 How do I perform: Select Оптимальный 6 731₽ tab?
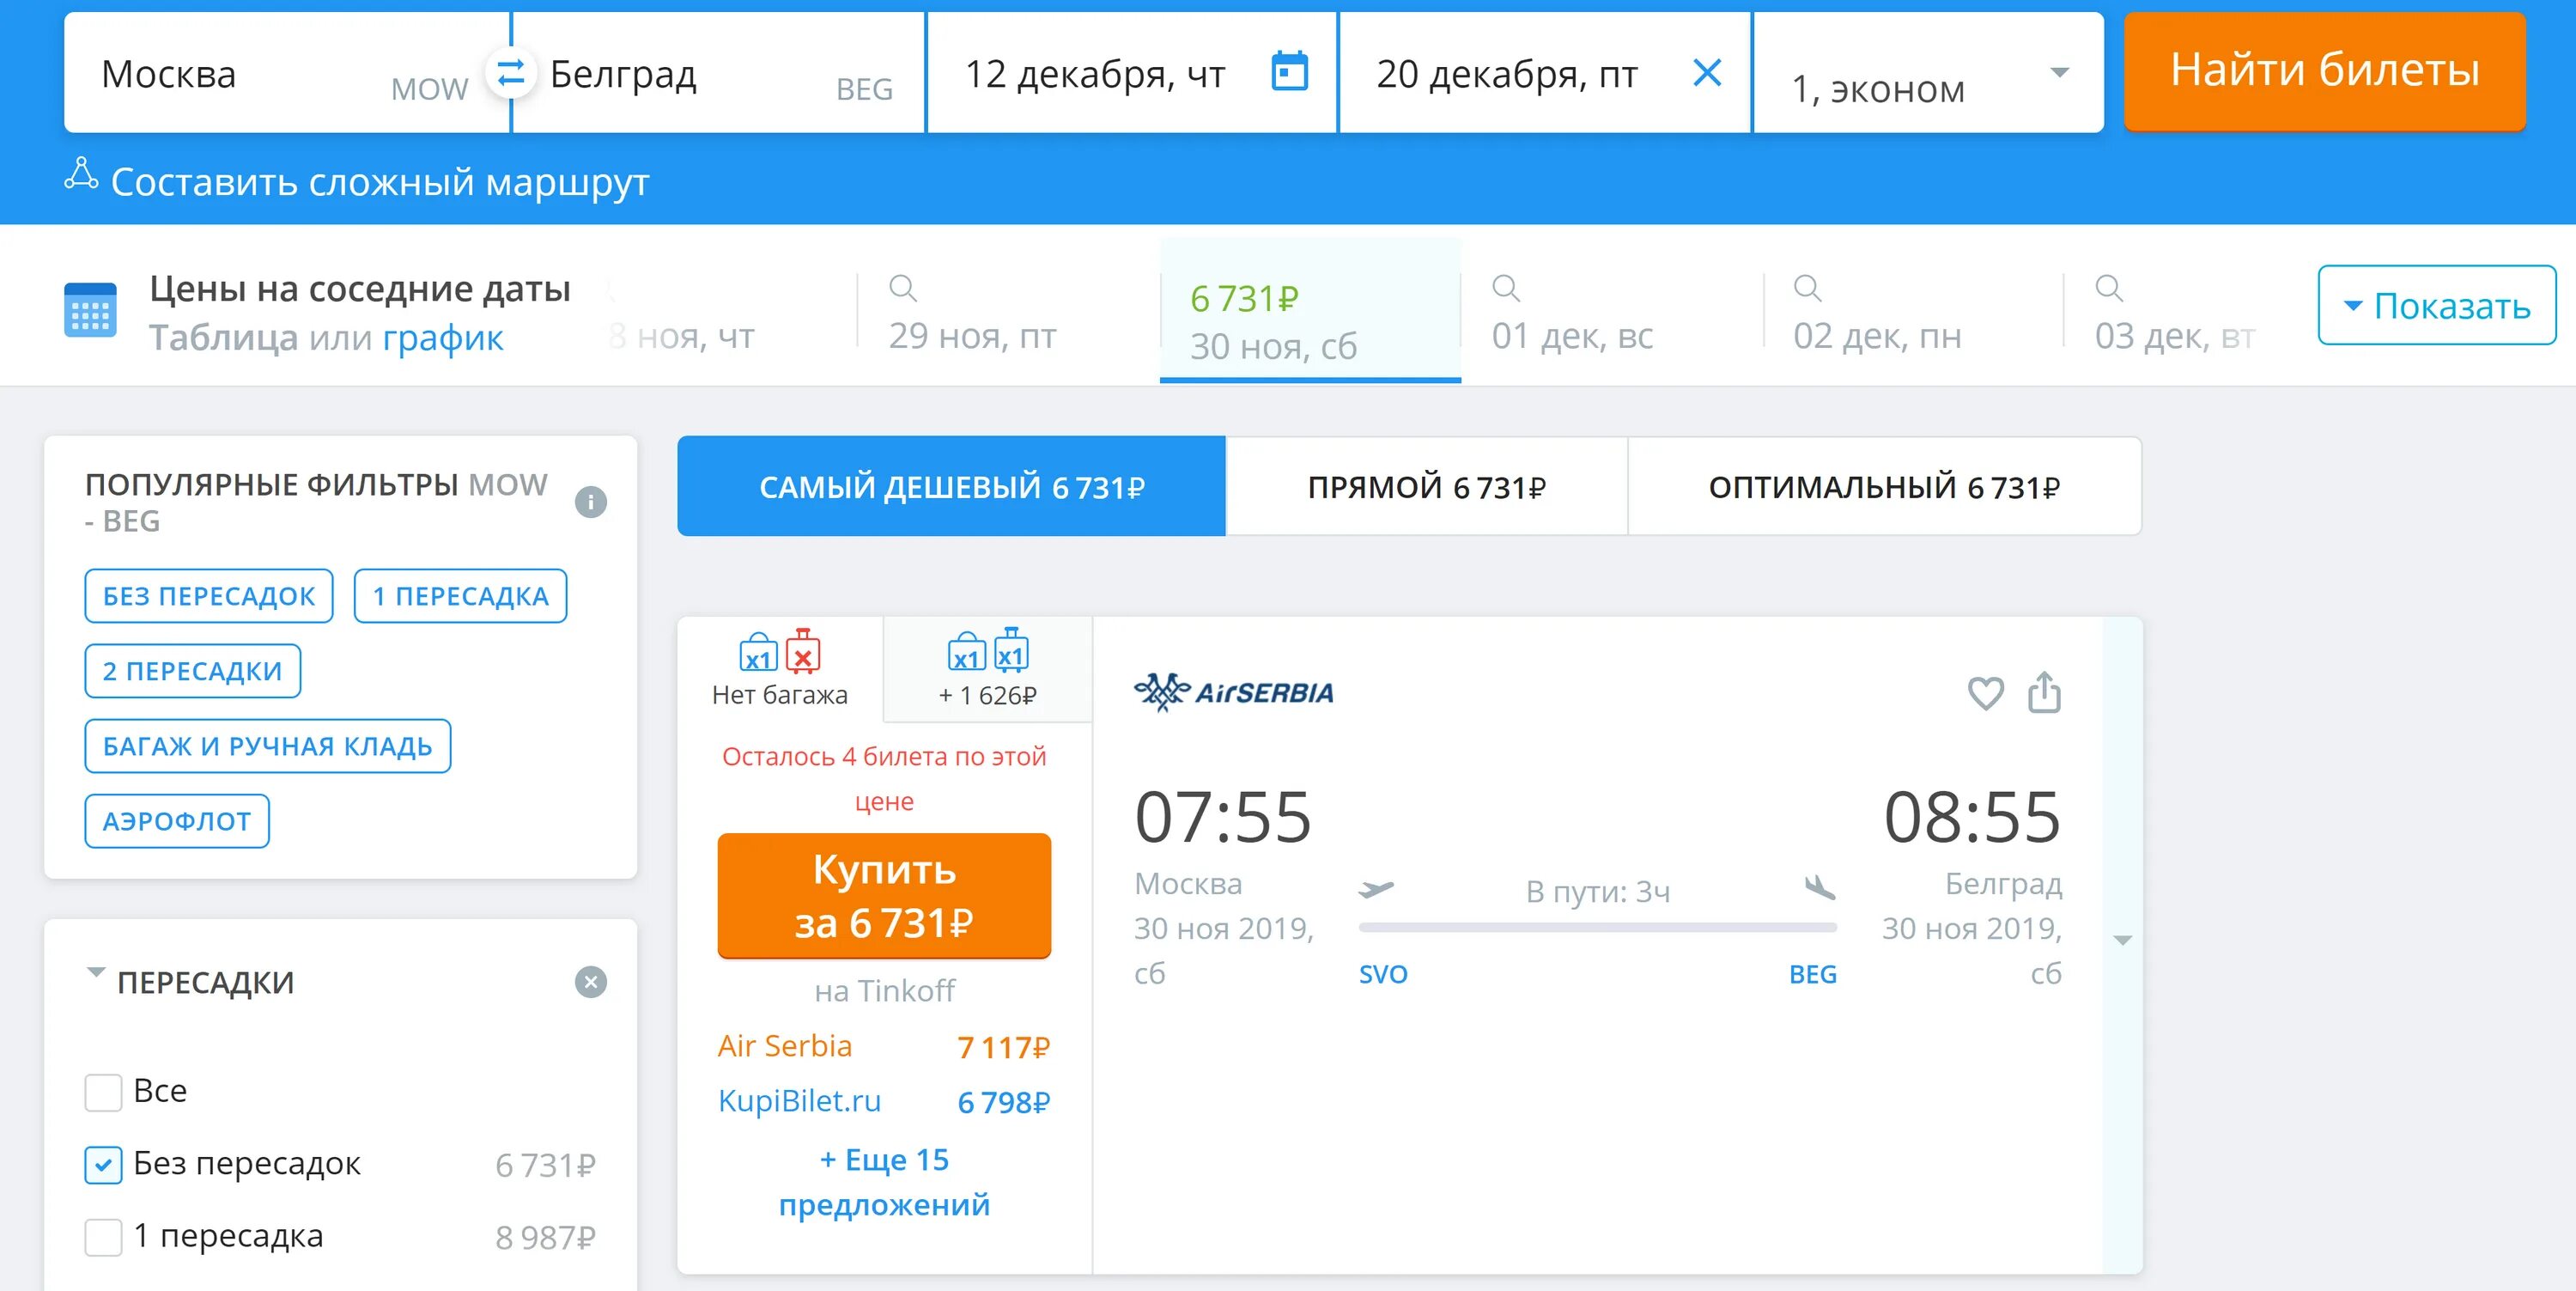(x=1884, y=486)
